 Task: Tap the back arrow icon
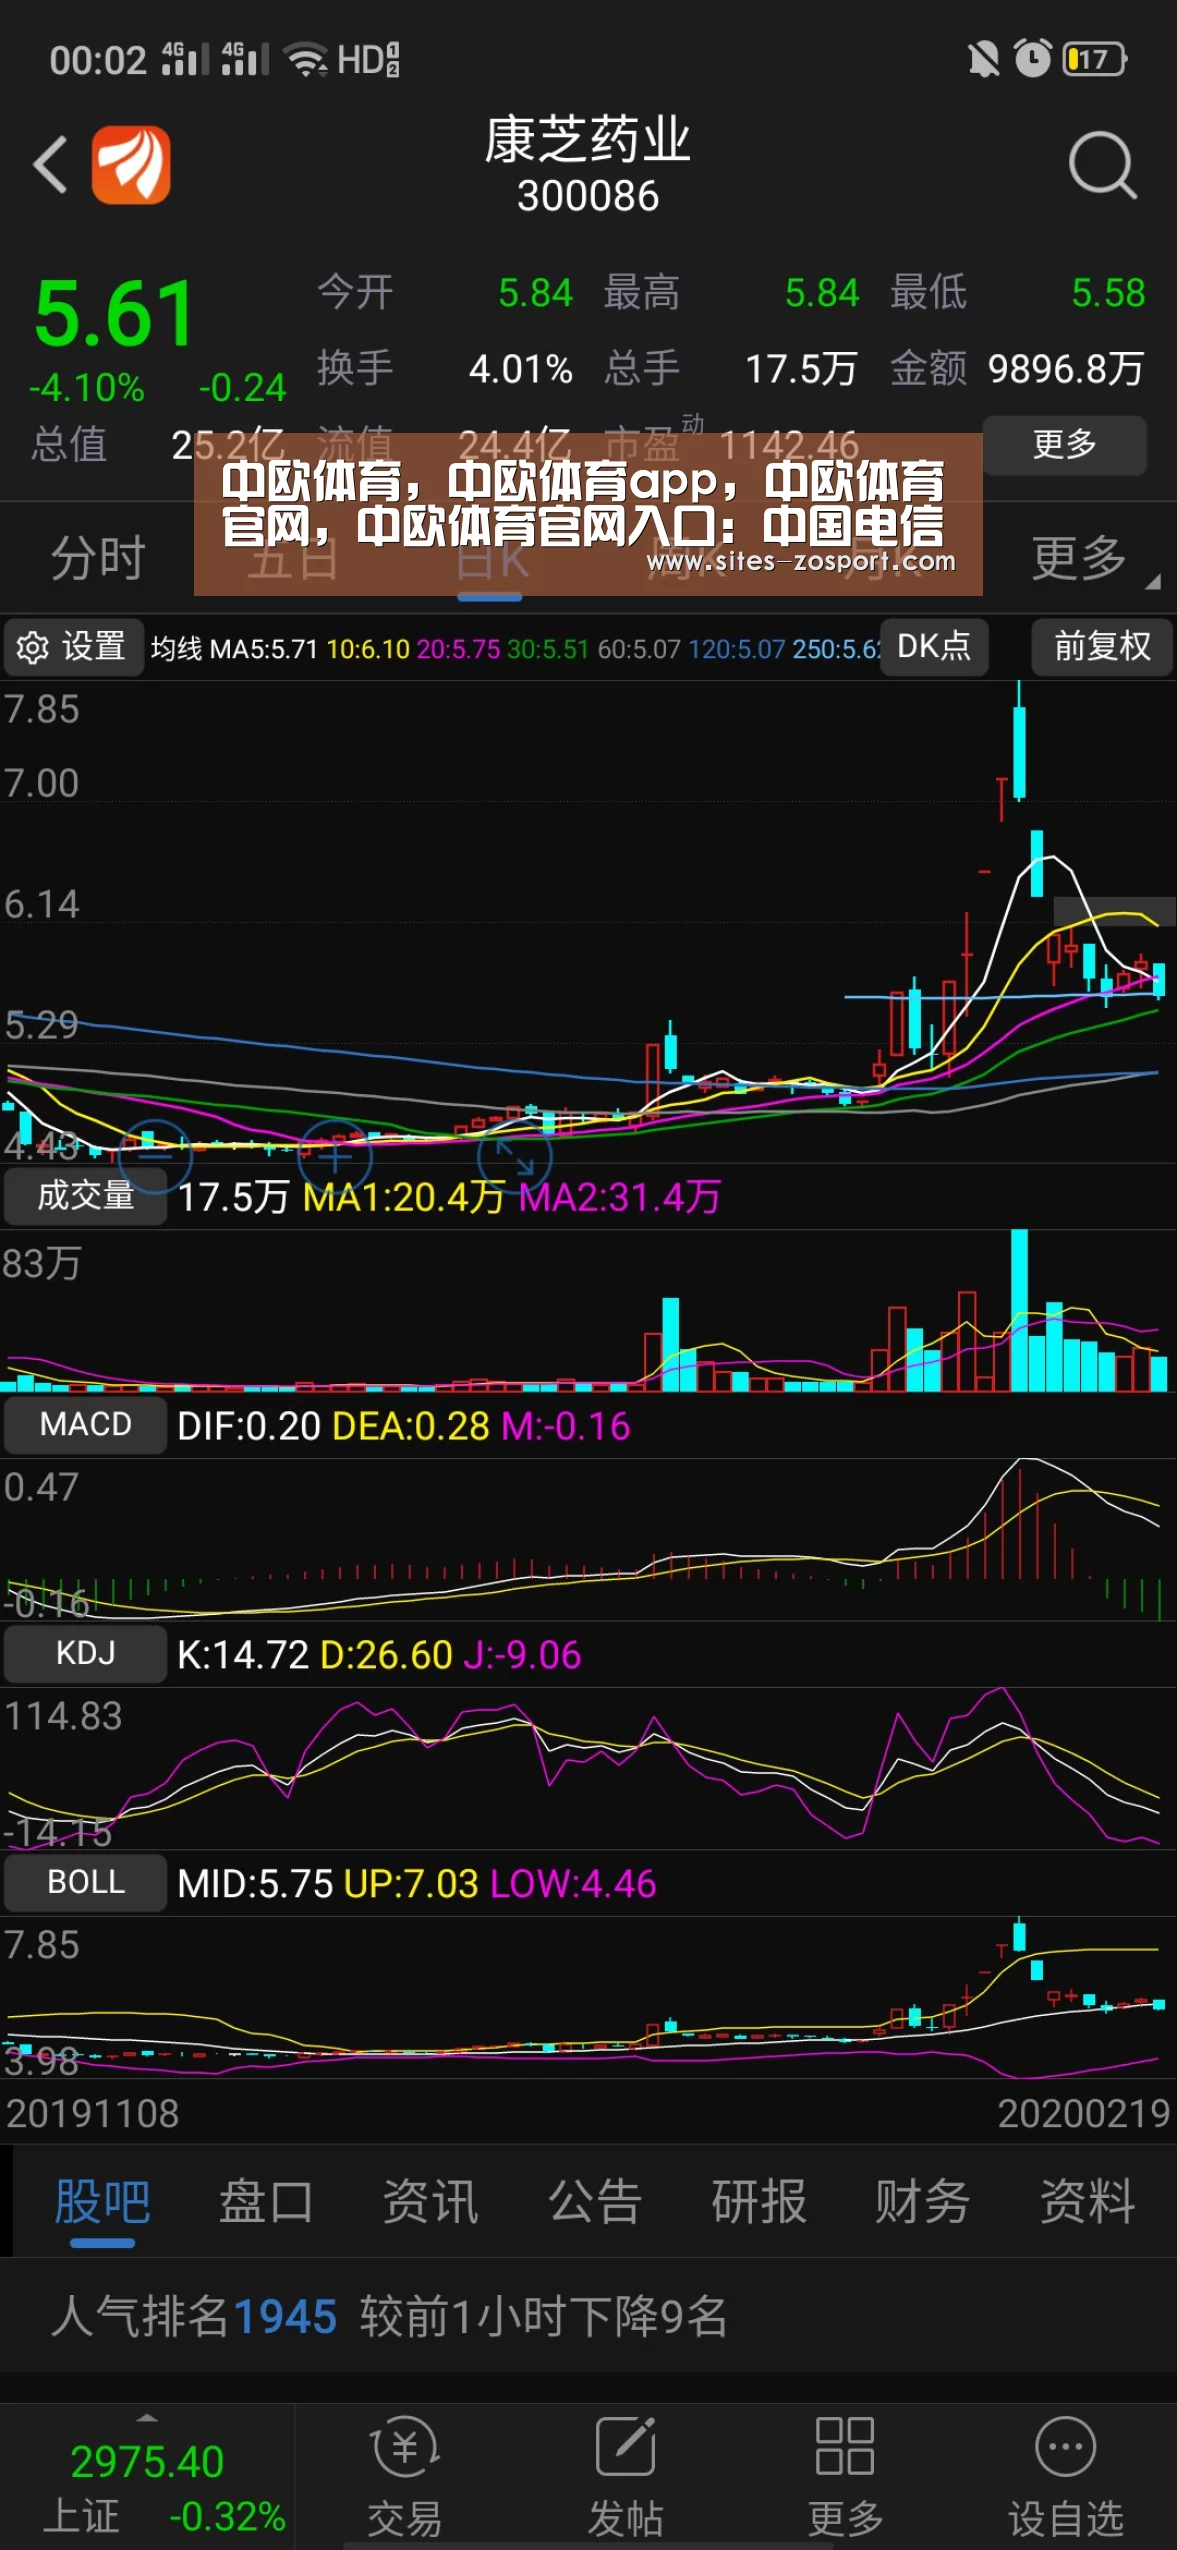50,165
